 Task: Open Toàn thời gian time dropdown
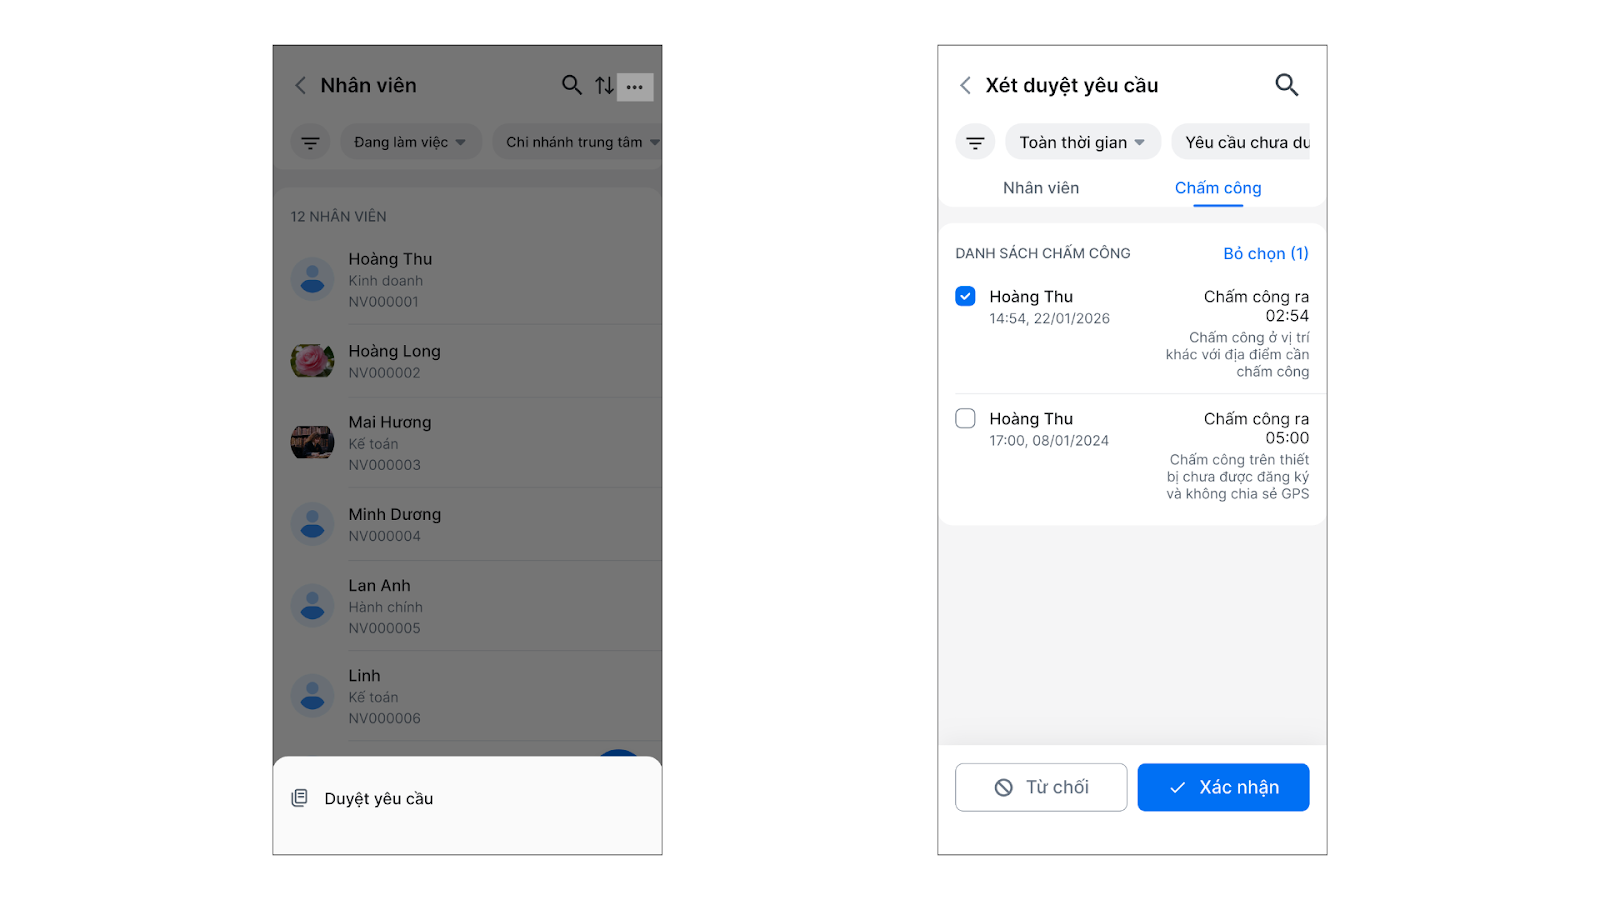[1083, 142]
